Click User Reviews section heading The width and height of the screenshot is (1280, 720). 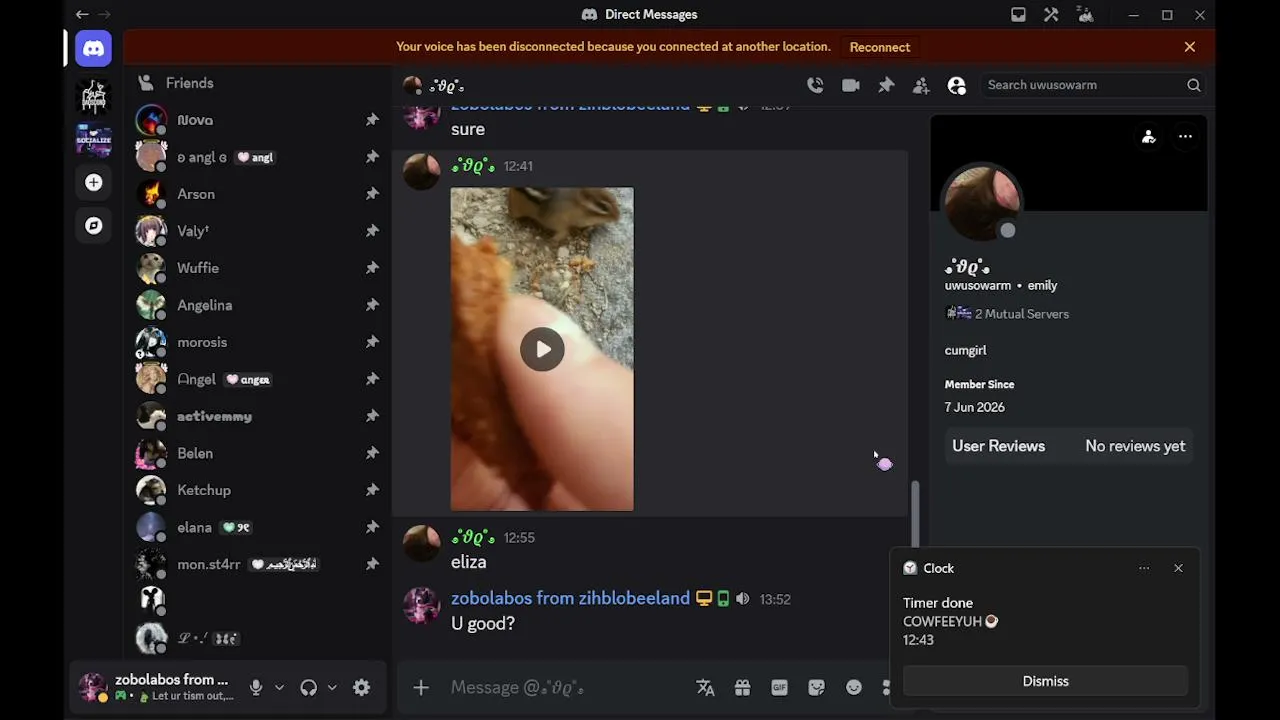(x=998, y=446)
